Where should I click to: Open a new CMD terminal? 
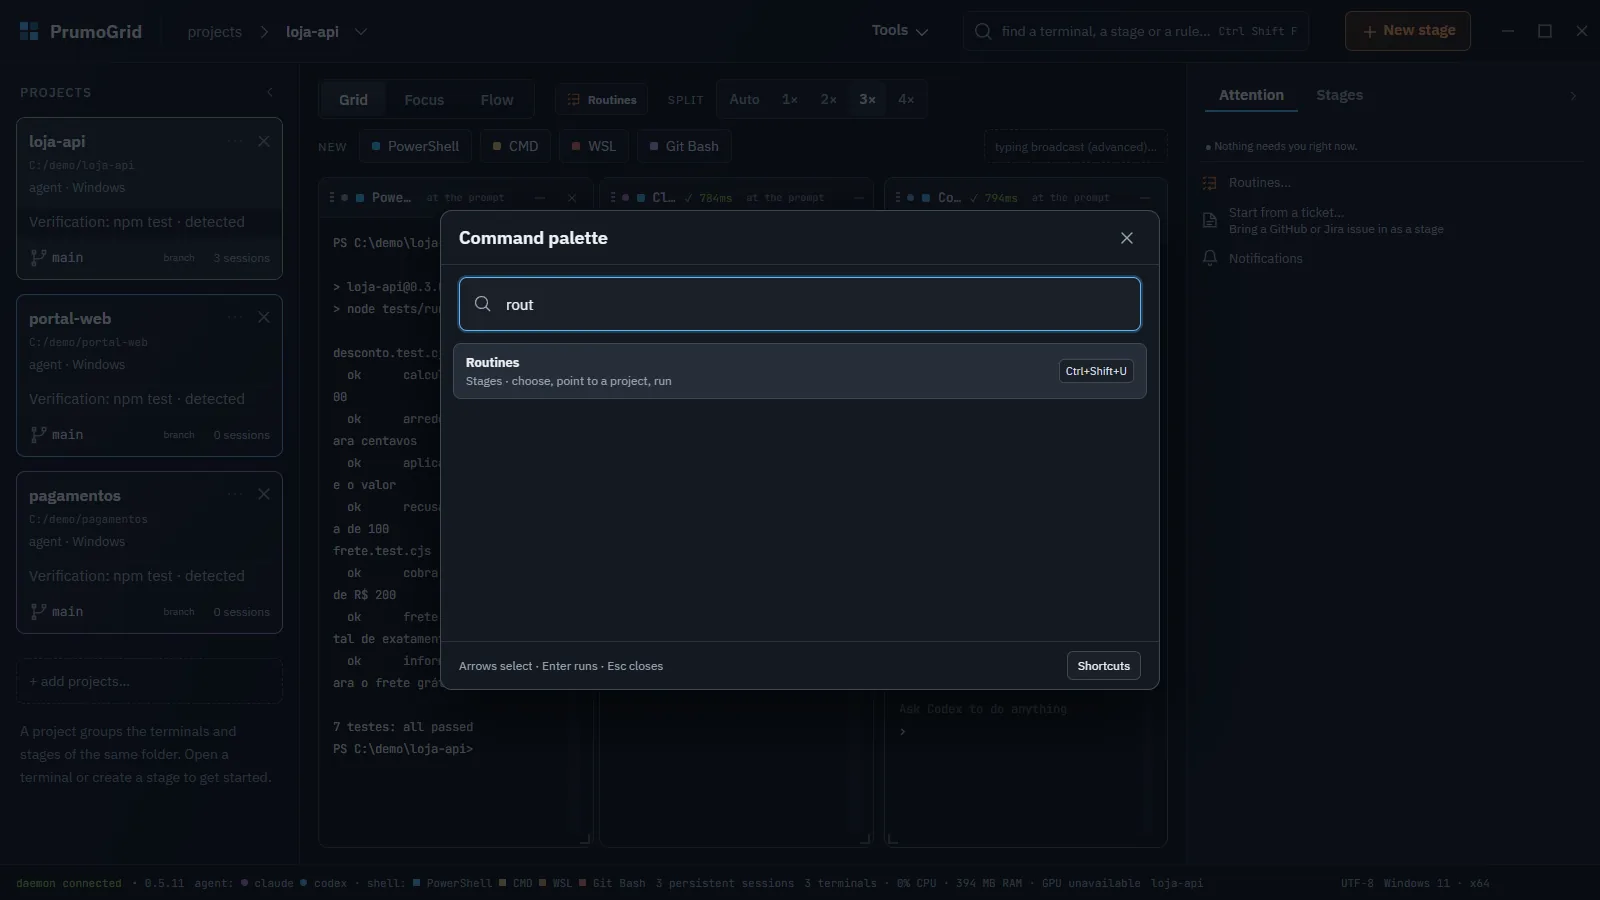point(515,146)
